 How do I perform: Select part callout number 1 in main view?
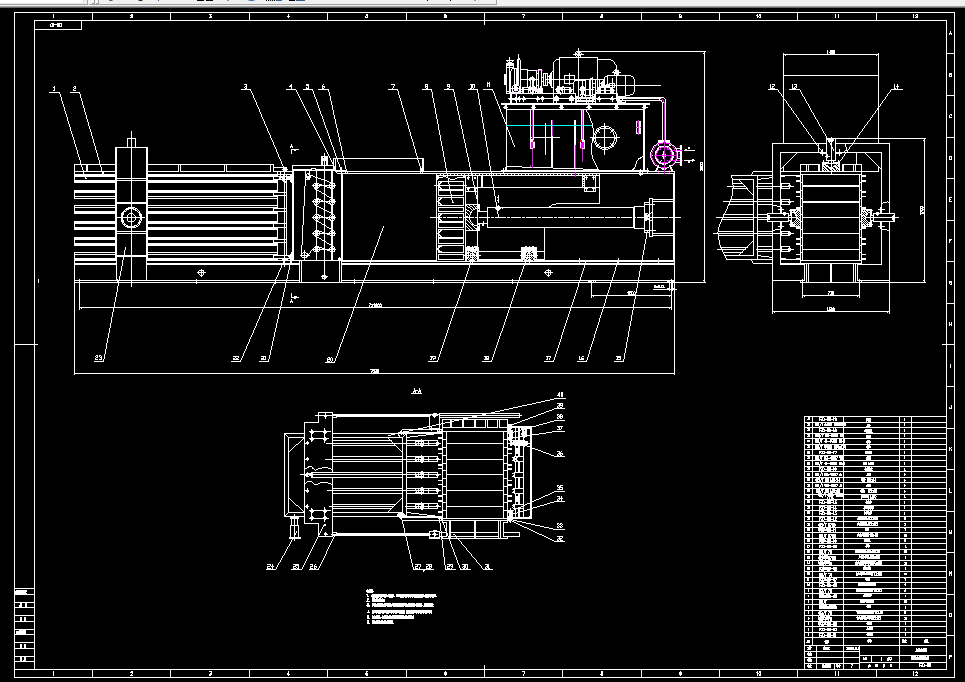point(54,89)
